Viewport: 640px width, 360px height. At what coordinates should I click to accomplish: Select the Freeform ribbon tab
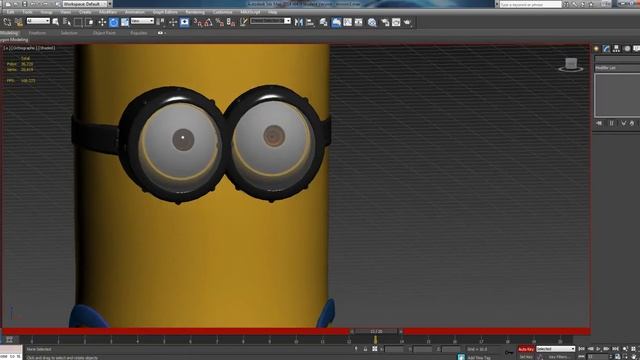37,33
